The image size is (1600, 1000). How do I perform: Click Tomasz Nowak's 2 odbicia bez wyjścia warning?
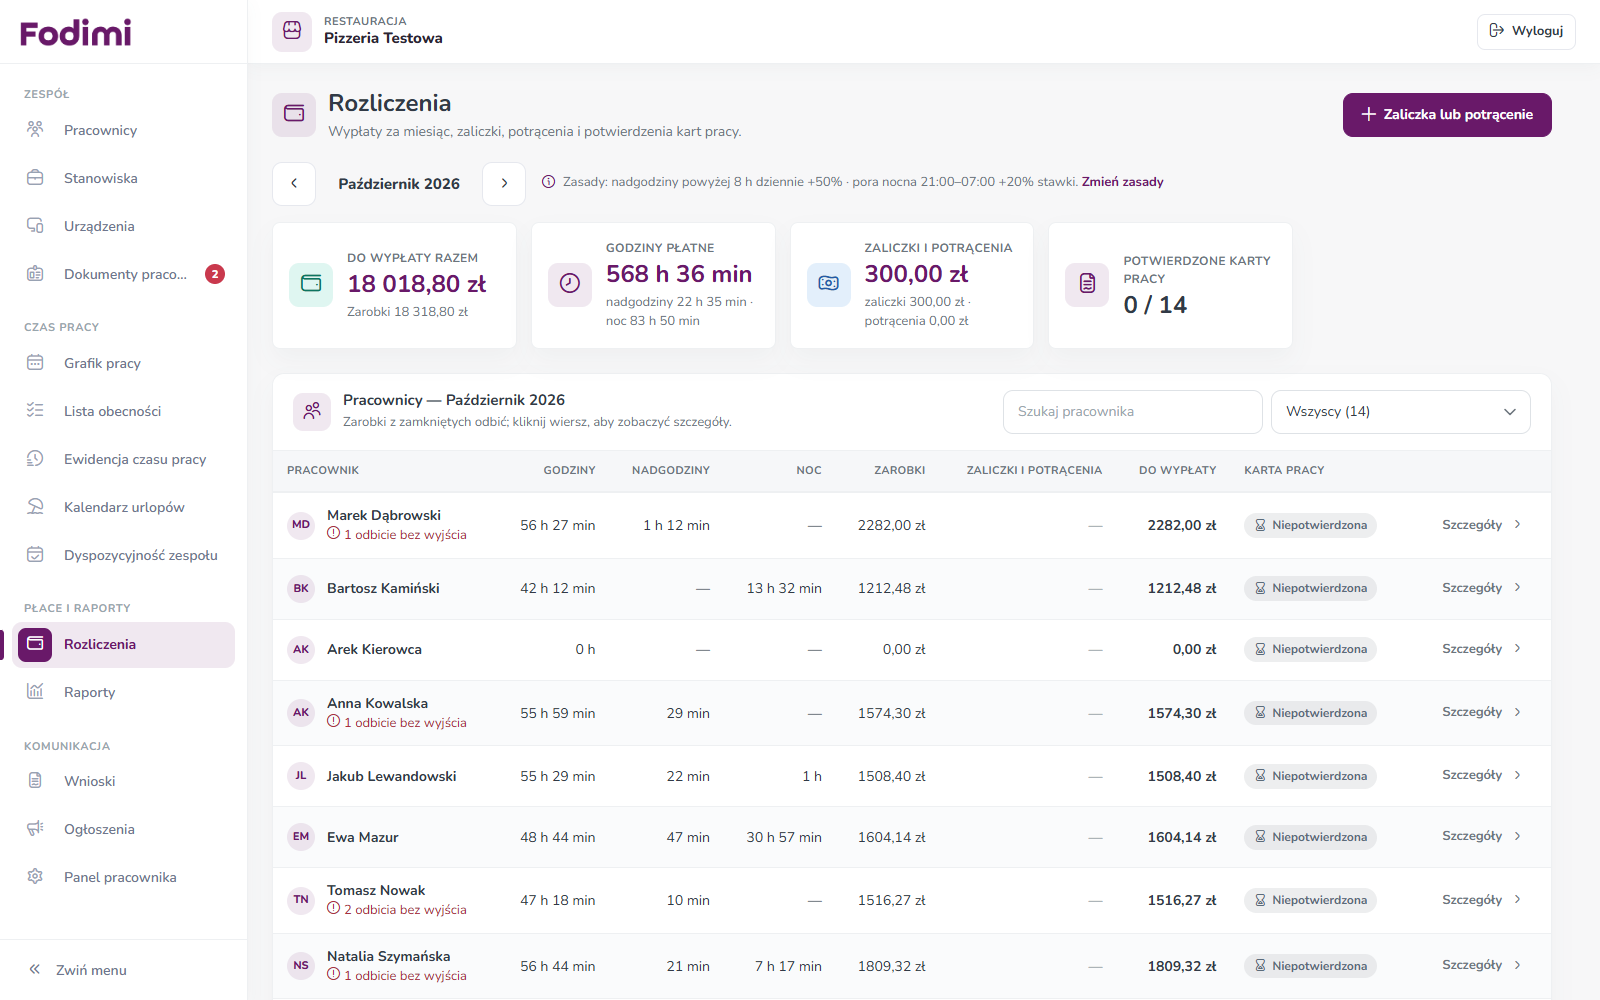pos(397,910)
